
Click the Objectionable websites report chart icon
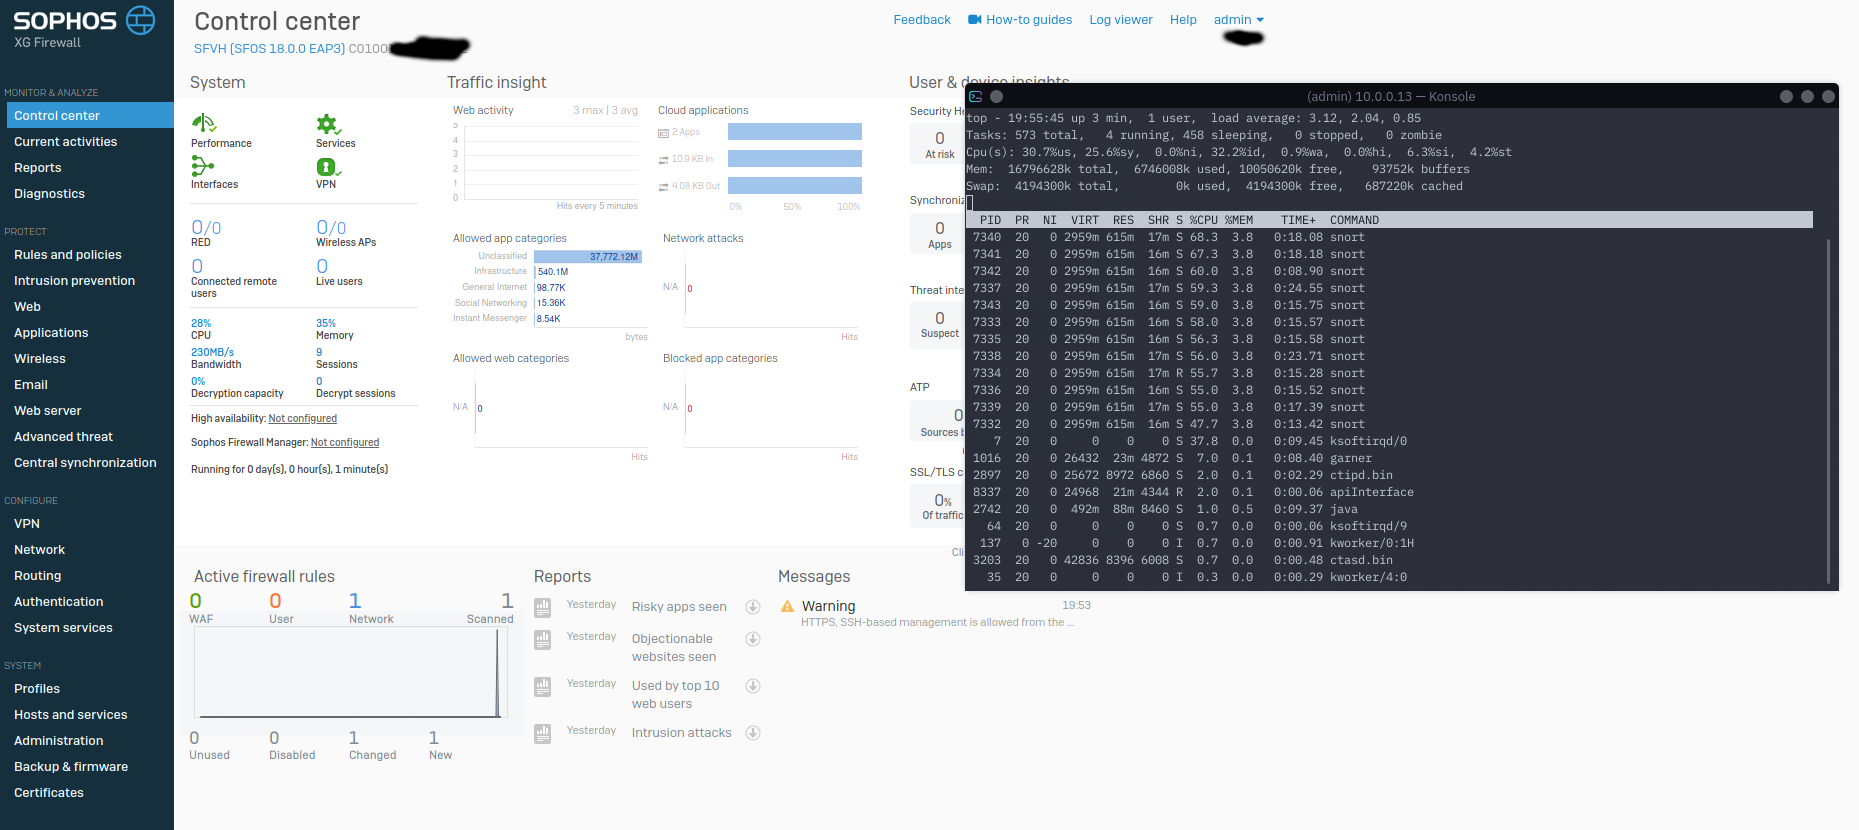[x=543, y=639]
